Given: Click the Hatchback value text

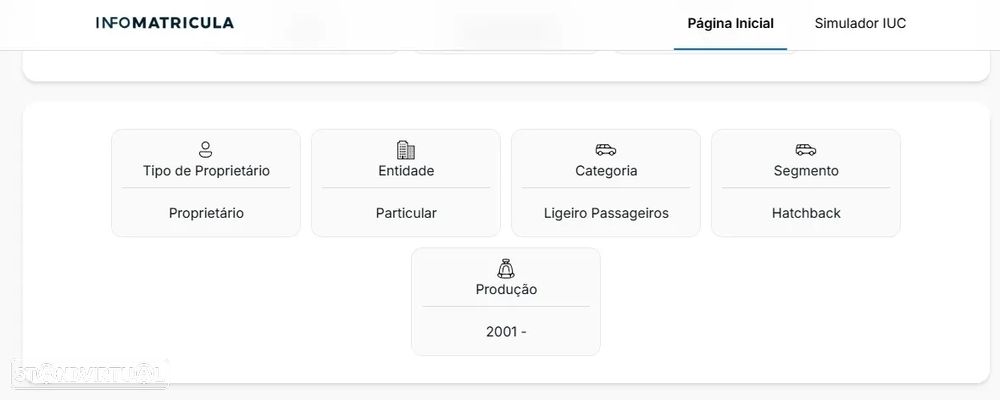Looking at the screenshot, I should tap(806, 213).
